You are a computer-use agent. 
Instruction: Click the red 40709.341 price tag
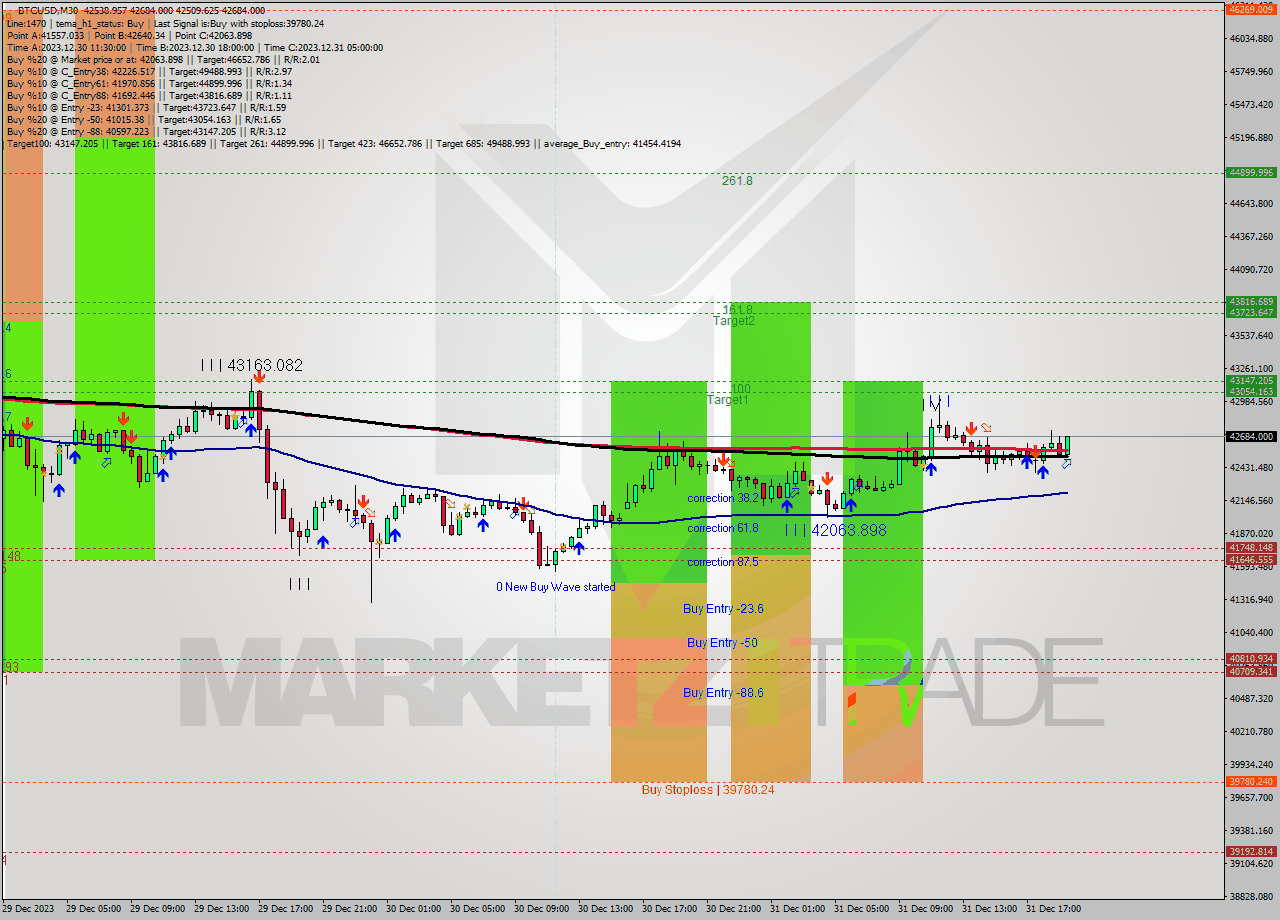(x=1251, y=671)
